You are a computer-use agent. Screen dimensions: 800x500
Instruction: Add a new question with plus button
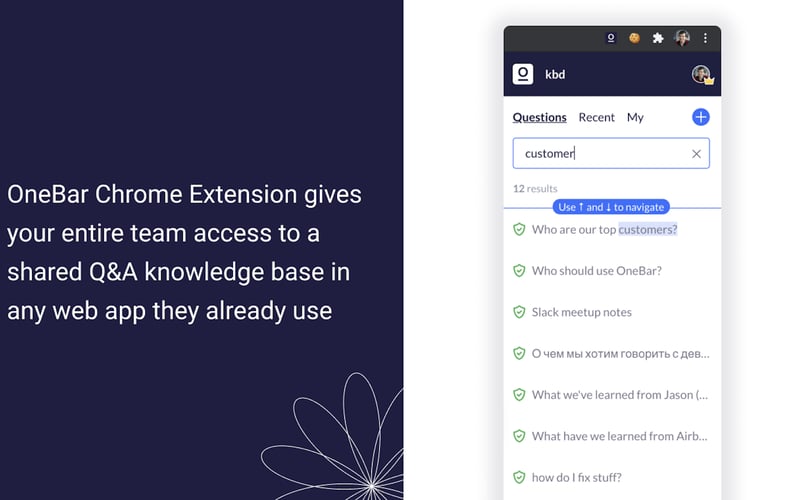[x=701, y=117]
